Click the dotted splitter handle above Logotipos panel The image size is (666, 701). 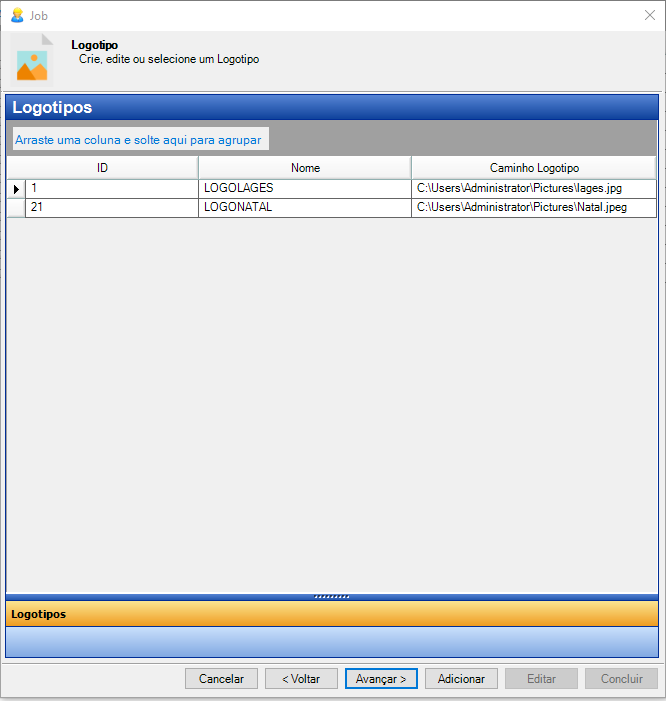click(x=332, y=597)
